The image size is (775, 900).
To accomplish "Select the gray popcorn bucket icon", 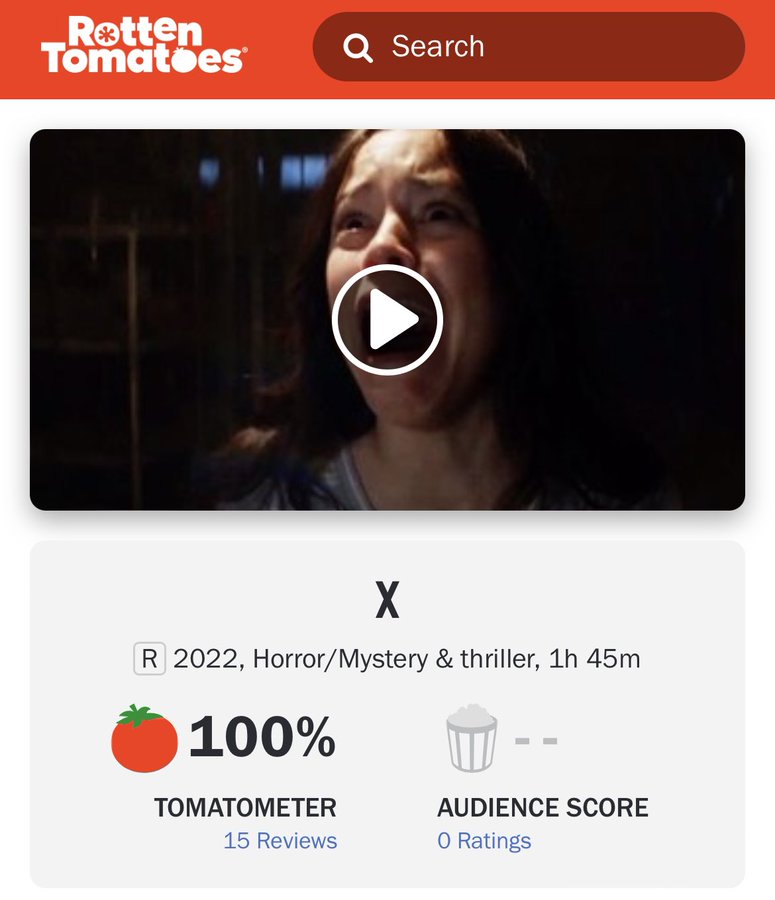I will [x=471, y=738].
